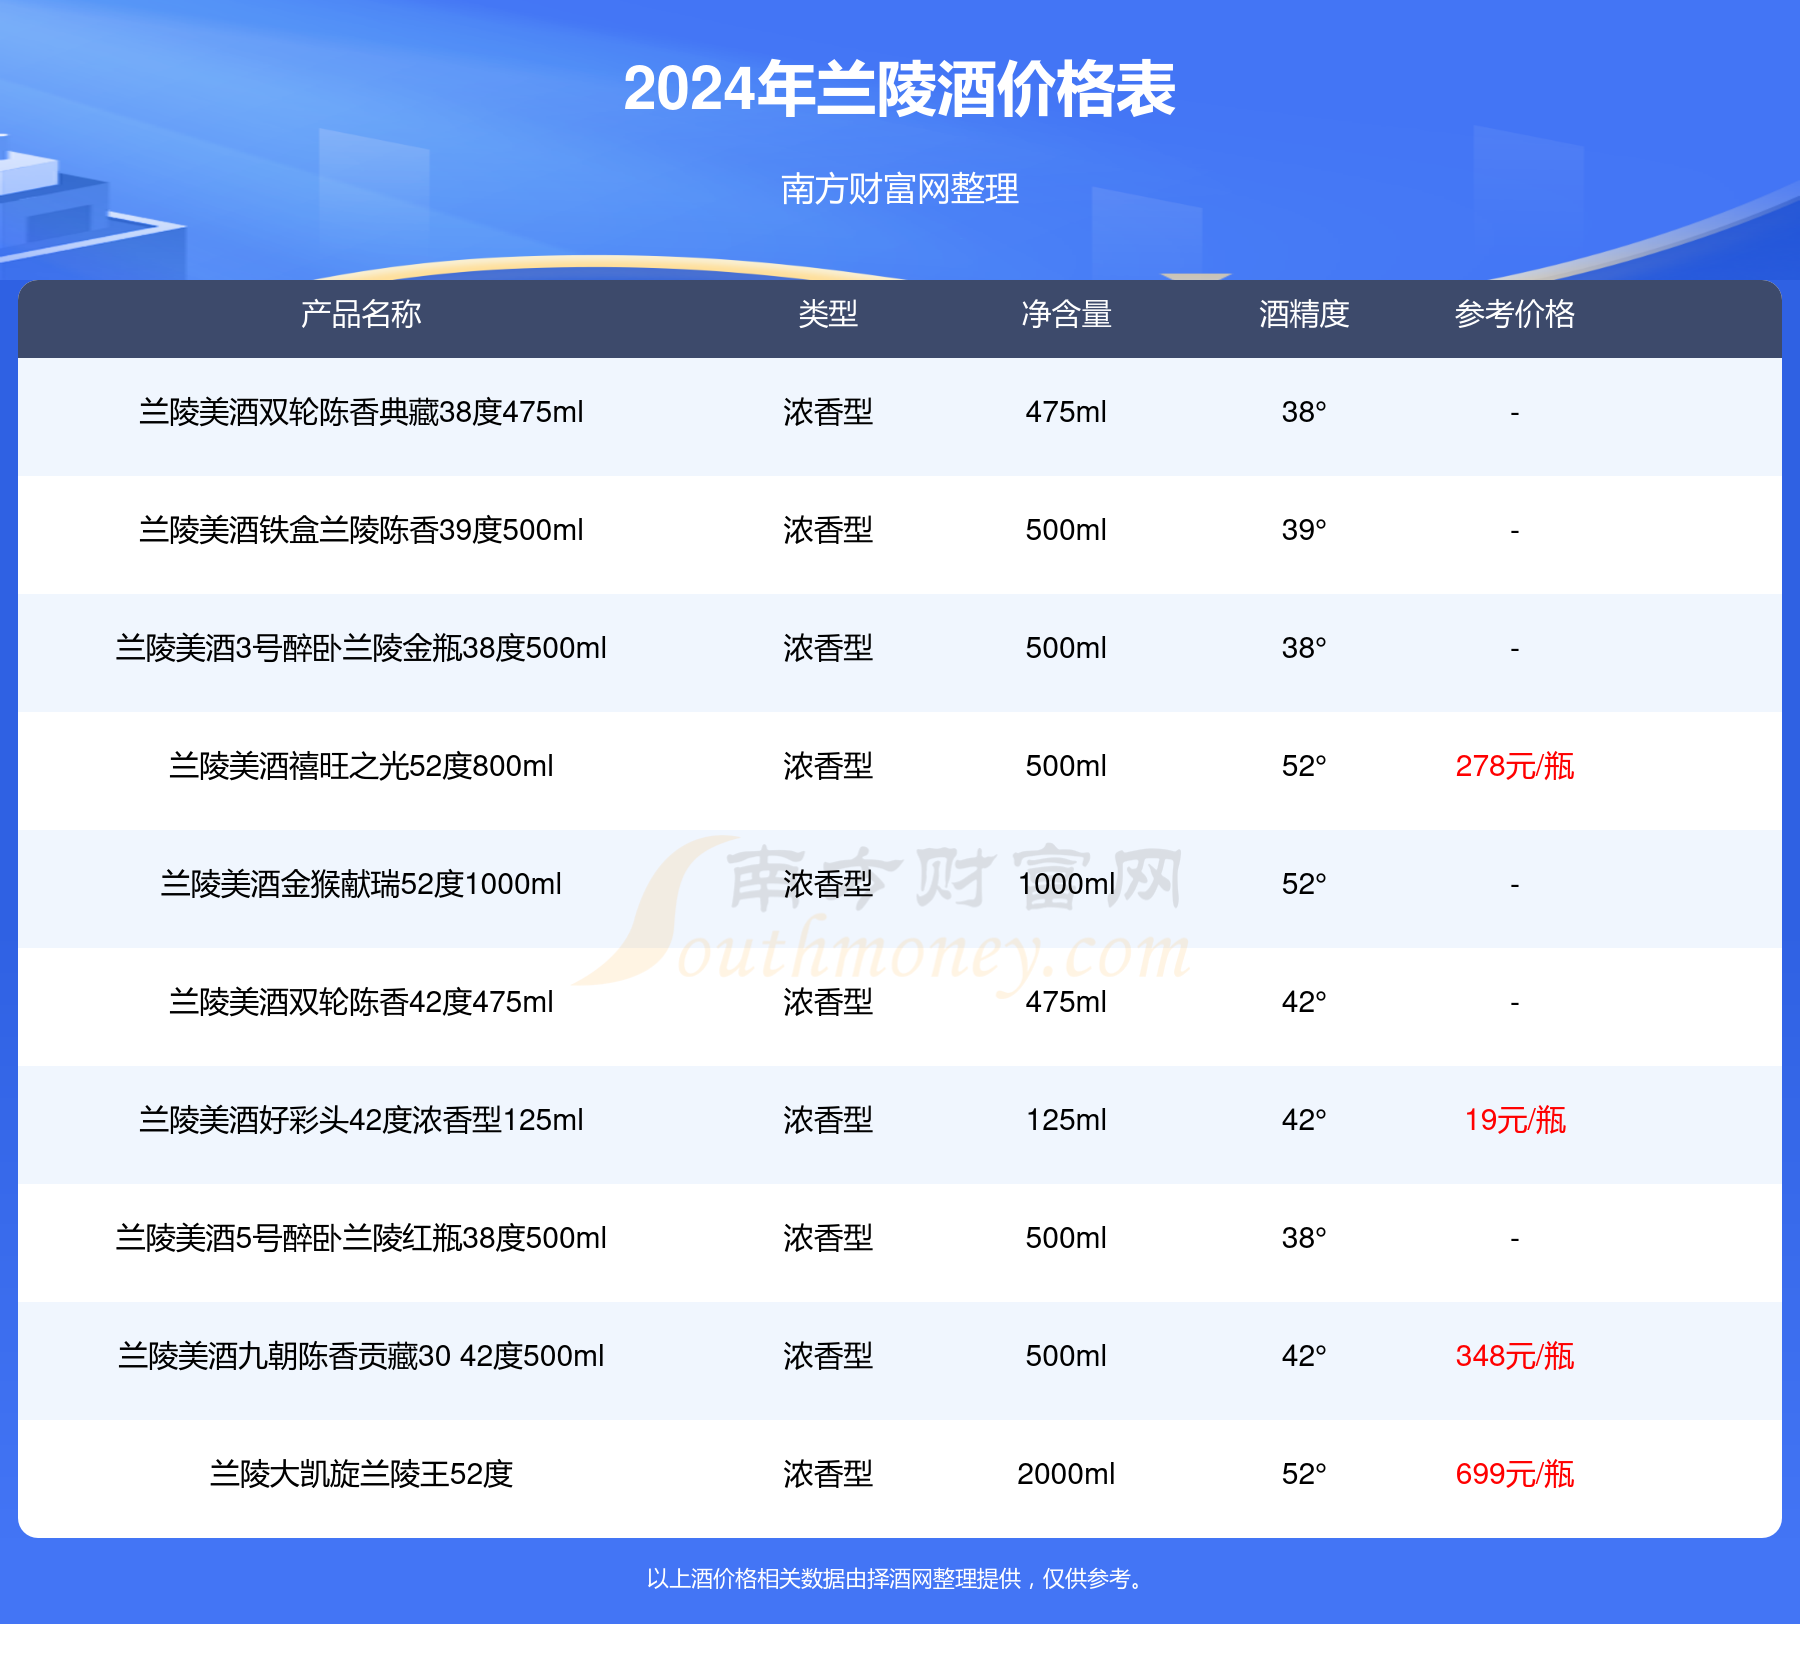The image size is (1800, 1670).
Task: Click 475ml in the 典藏38度 row
Action: pos(1066,412)
